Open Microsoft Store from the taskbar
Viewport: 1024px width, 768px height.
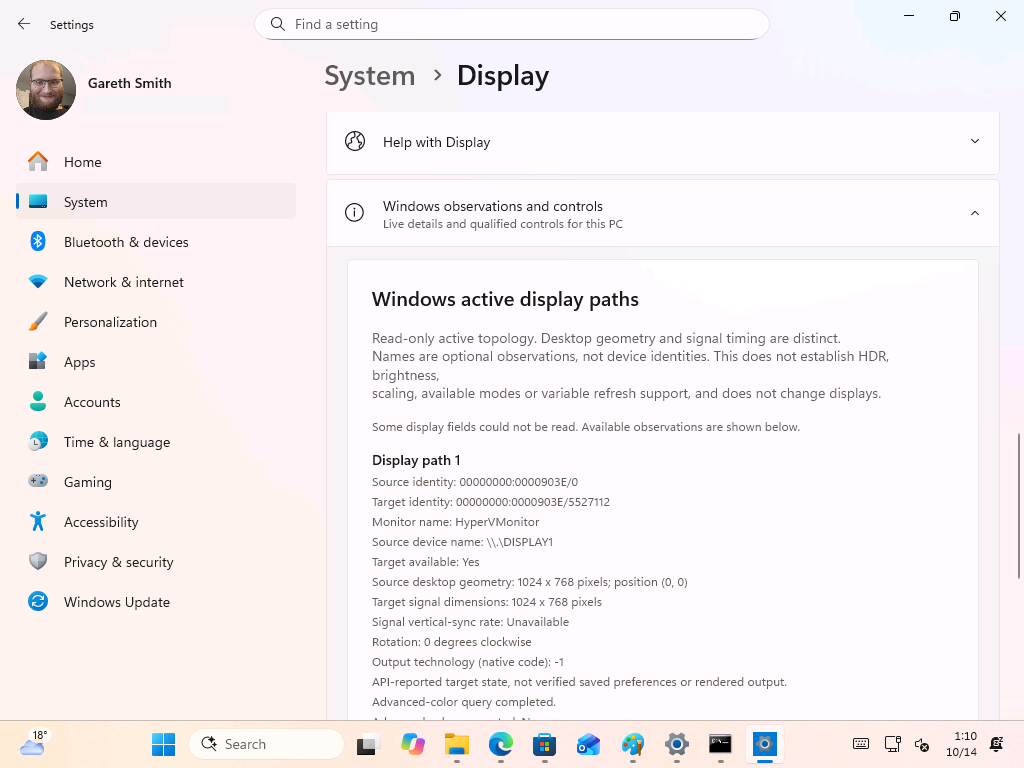coord(545,744)
